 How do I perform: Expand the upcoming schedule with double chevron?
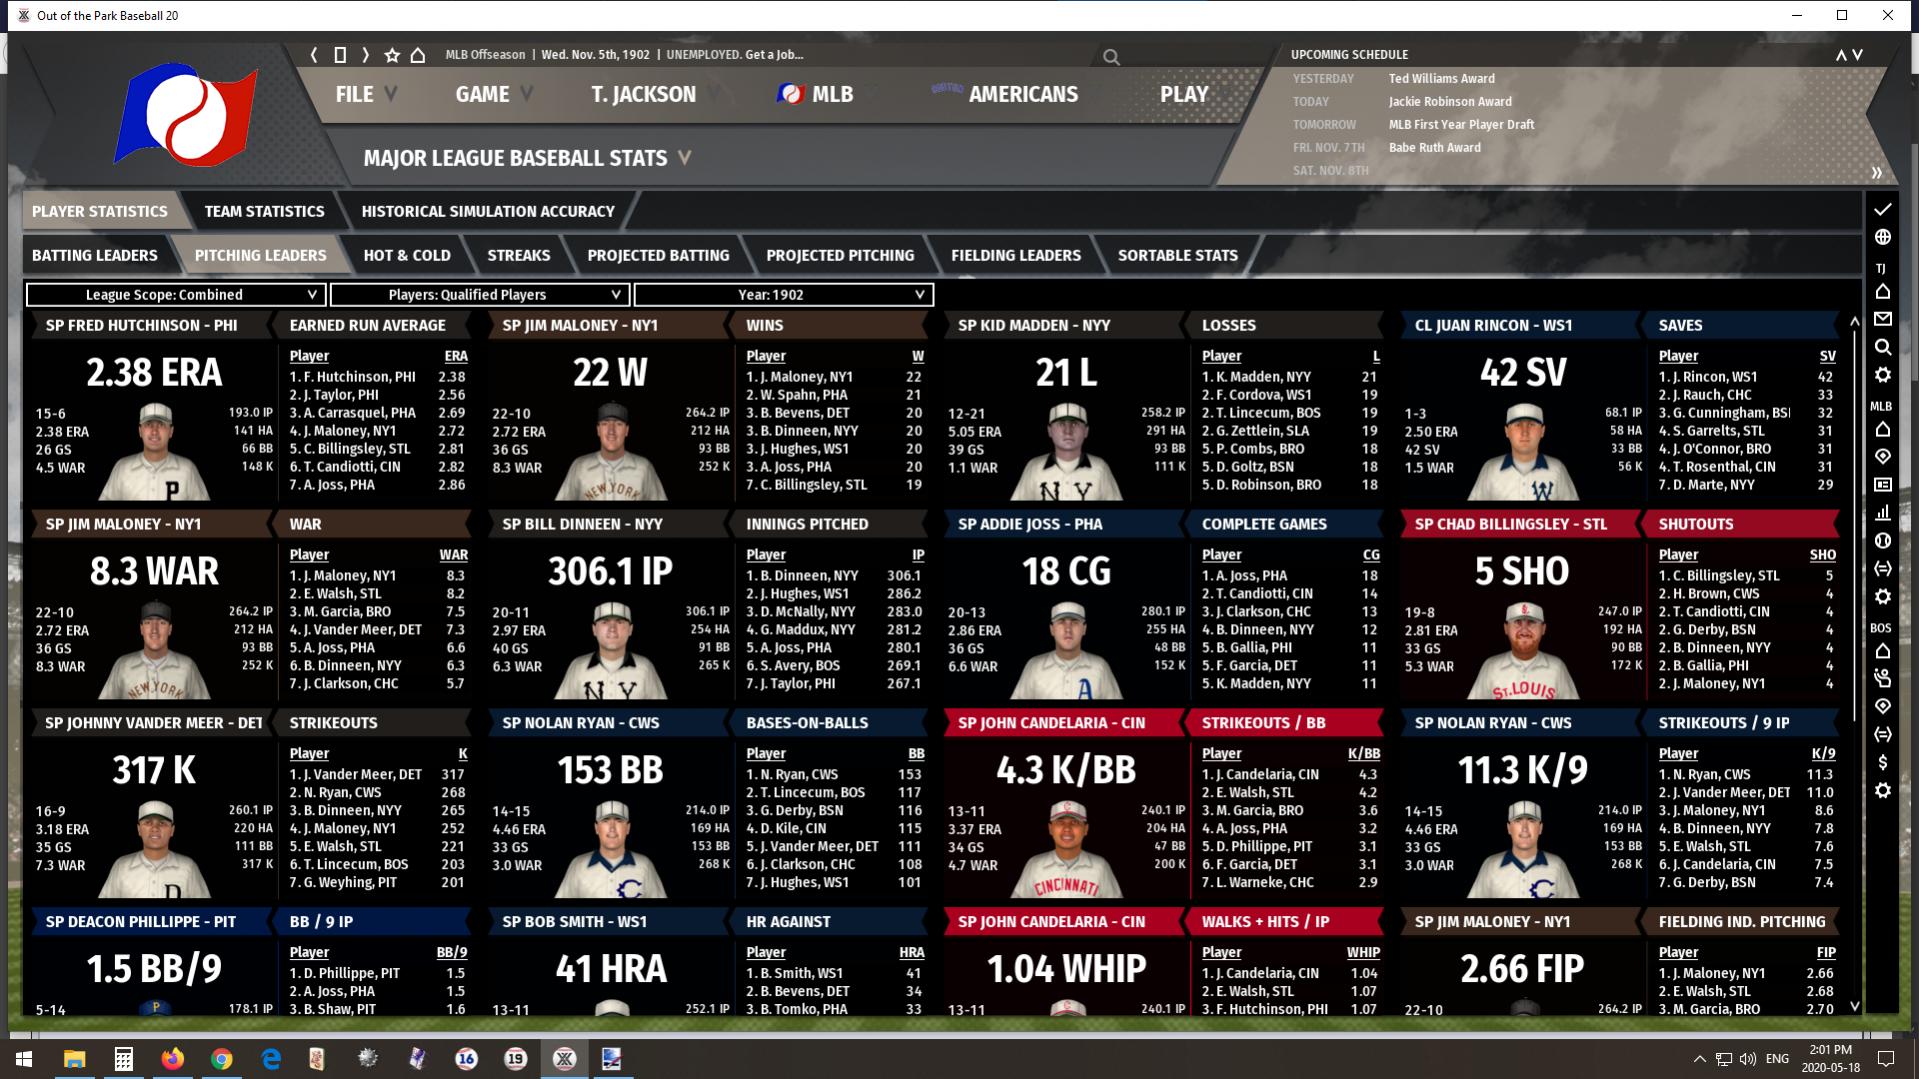[x=1876, y=173]
